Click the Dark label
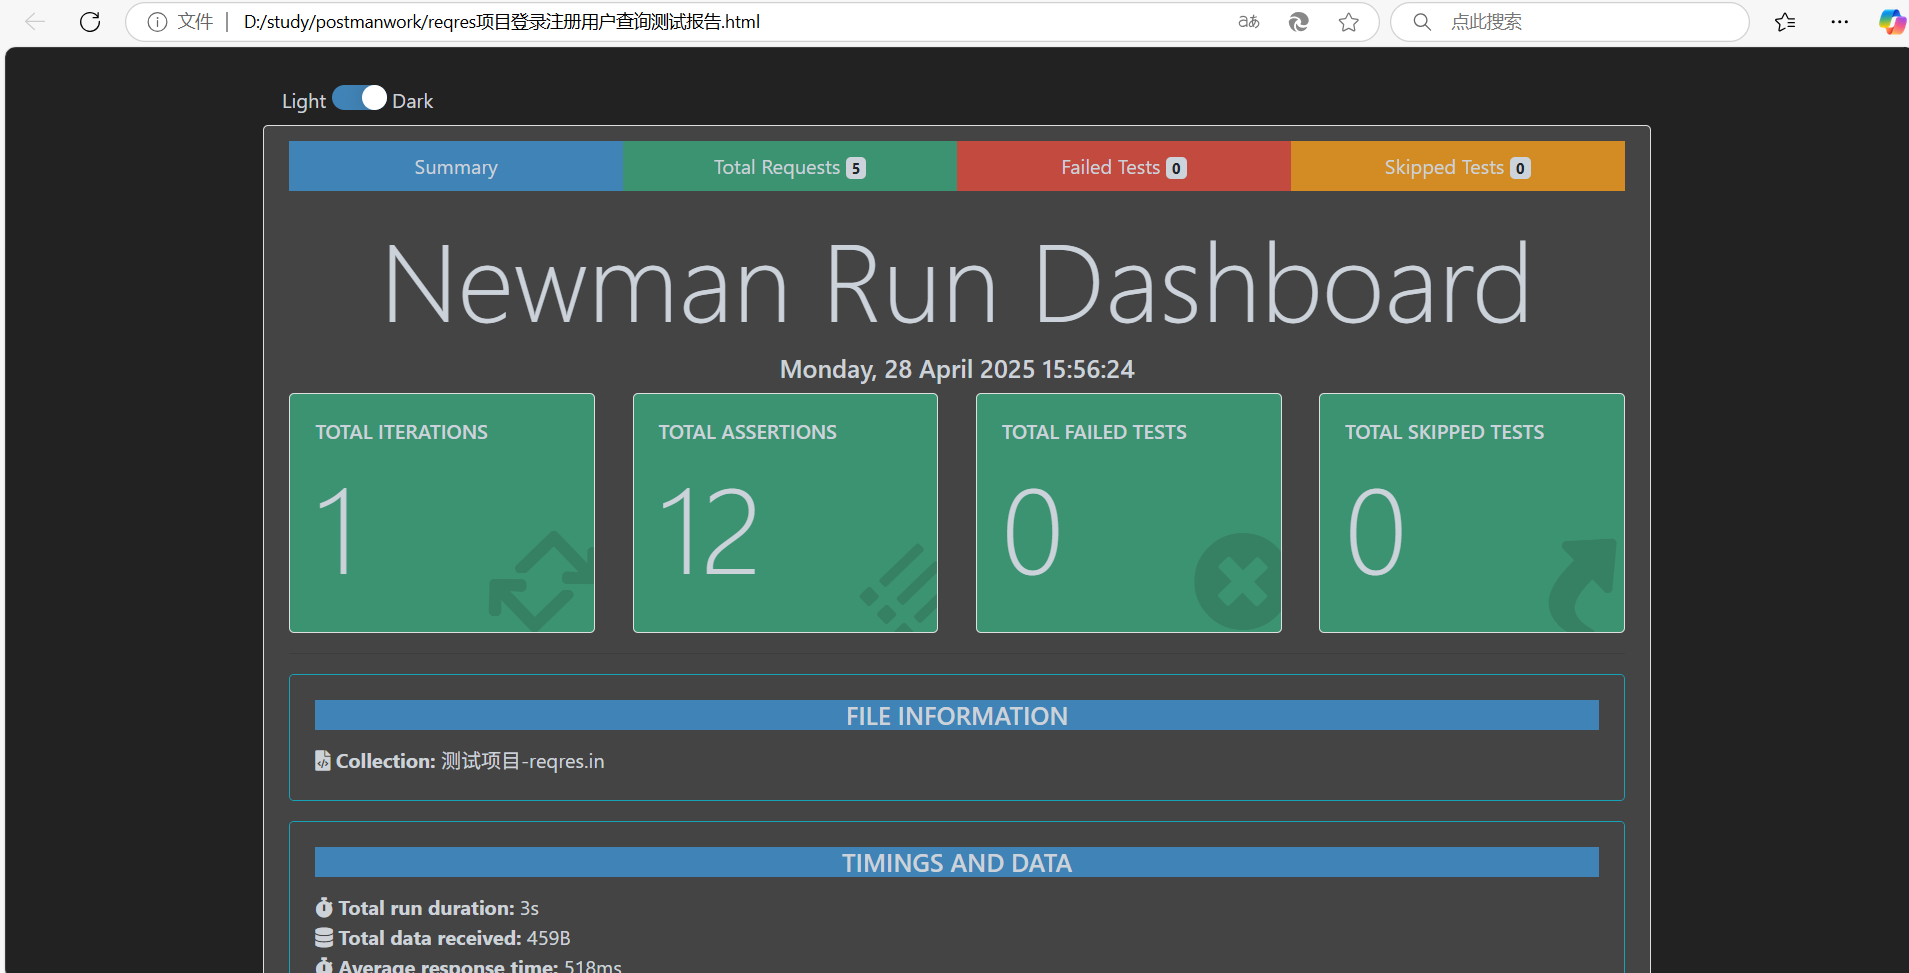The height and width of the screenshot is (973, 1909). click(x=413, y=101)
